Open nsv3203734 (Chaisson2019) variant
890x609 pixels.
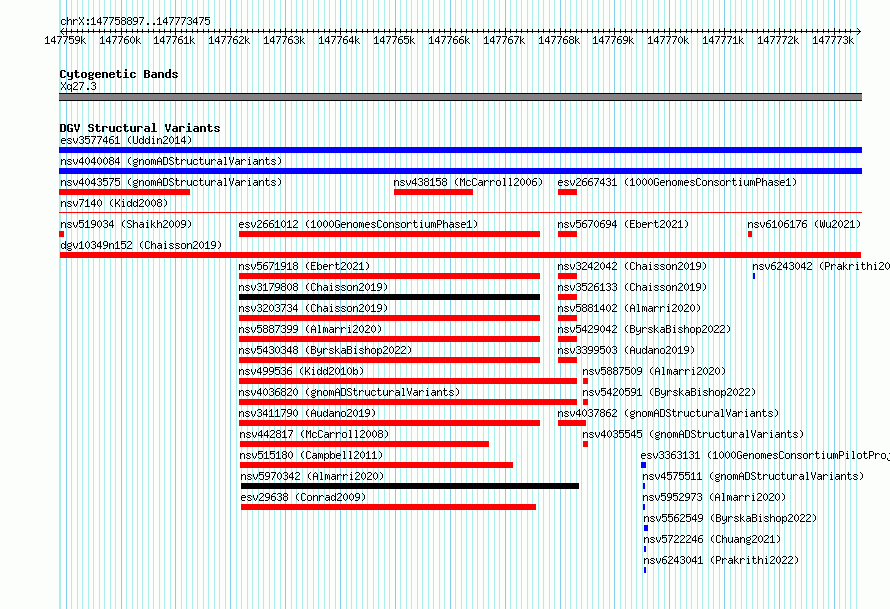coord(313,308)
